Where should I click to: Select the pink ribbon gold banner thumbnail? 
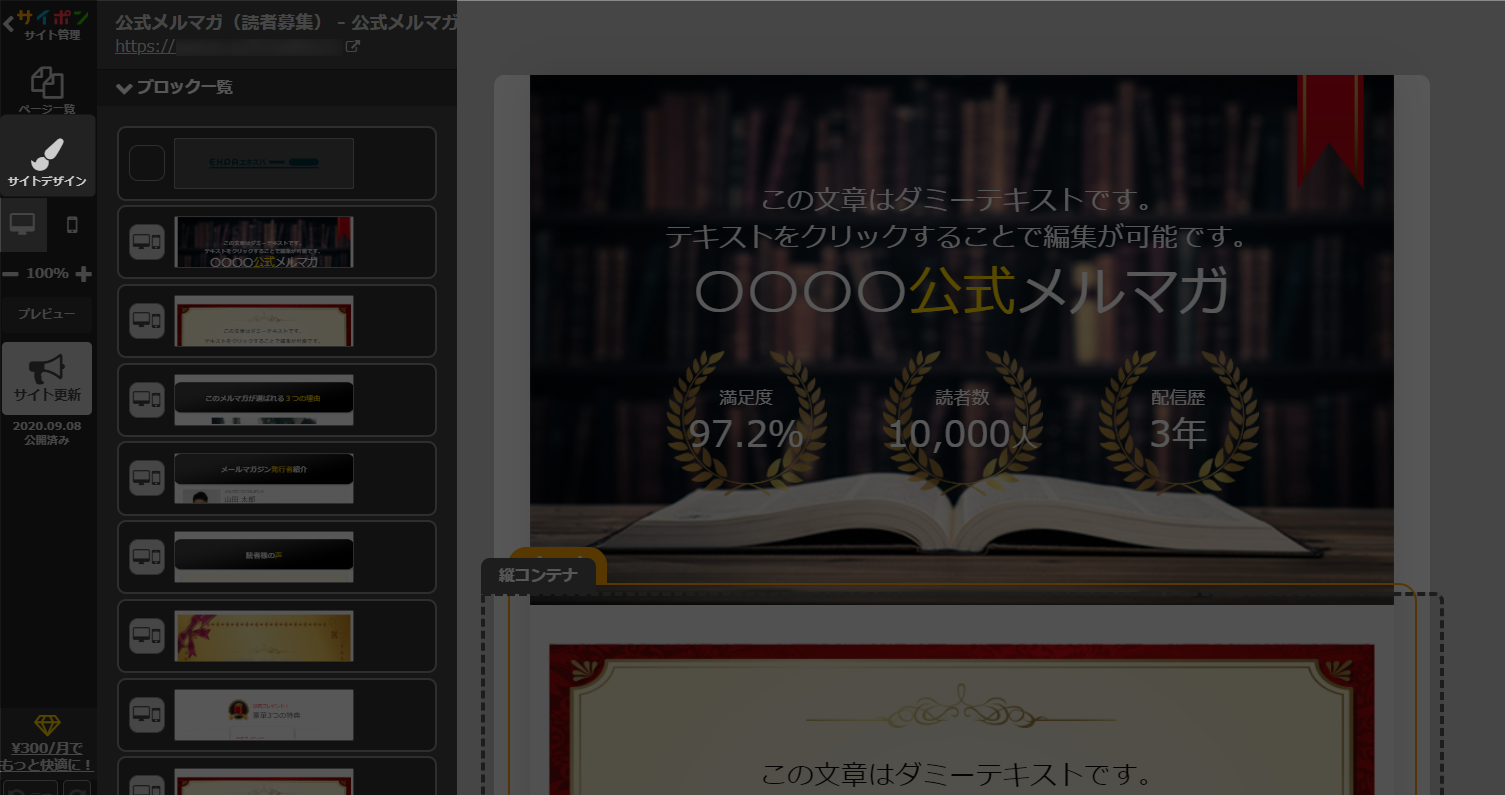click(264, 636)
